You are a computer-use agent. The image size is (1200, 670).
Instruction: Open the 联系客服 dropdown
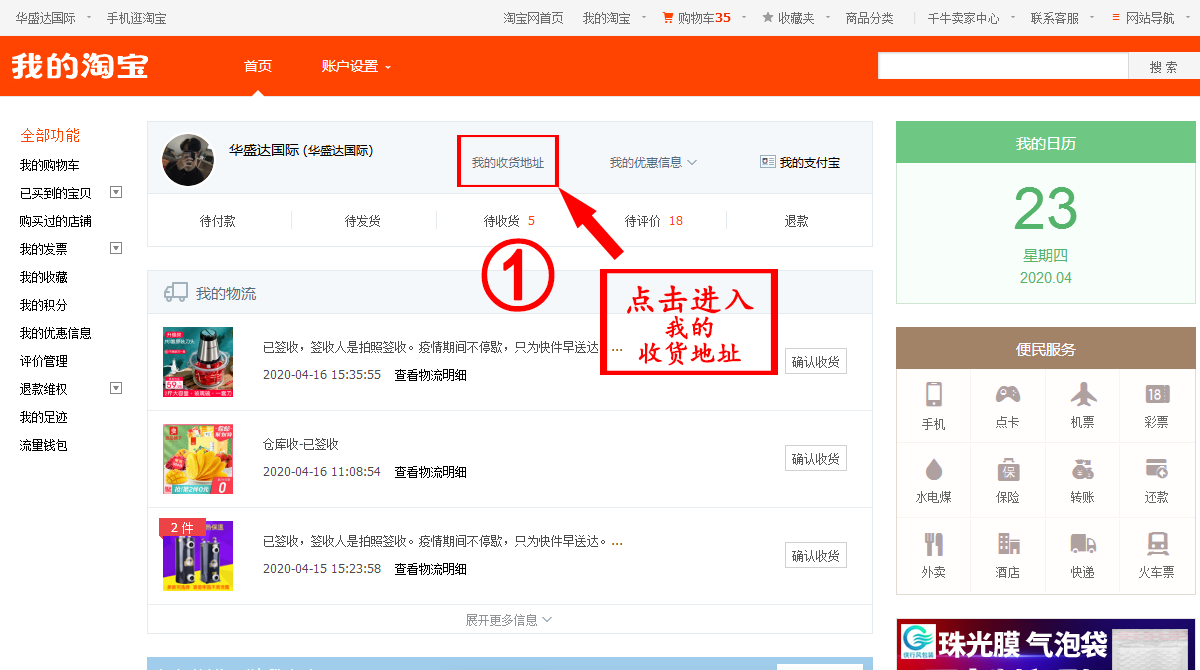point(1061,18)
